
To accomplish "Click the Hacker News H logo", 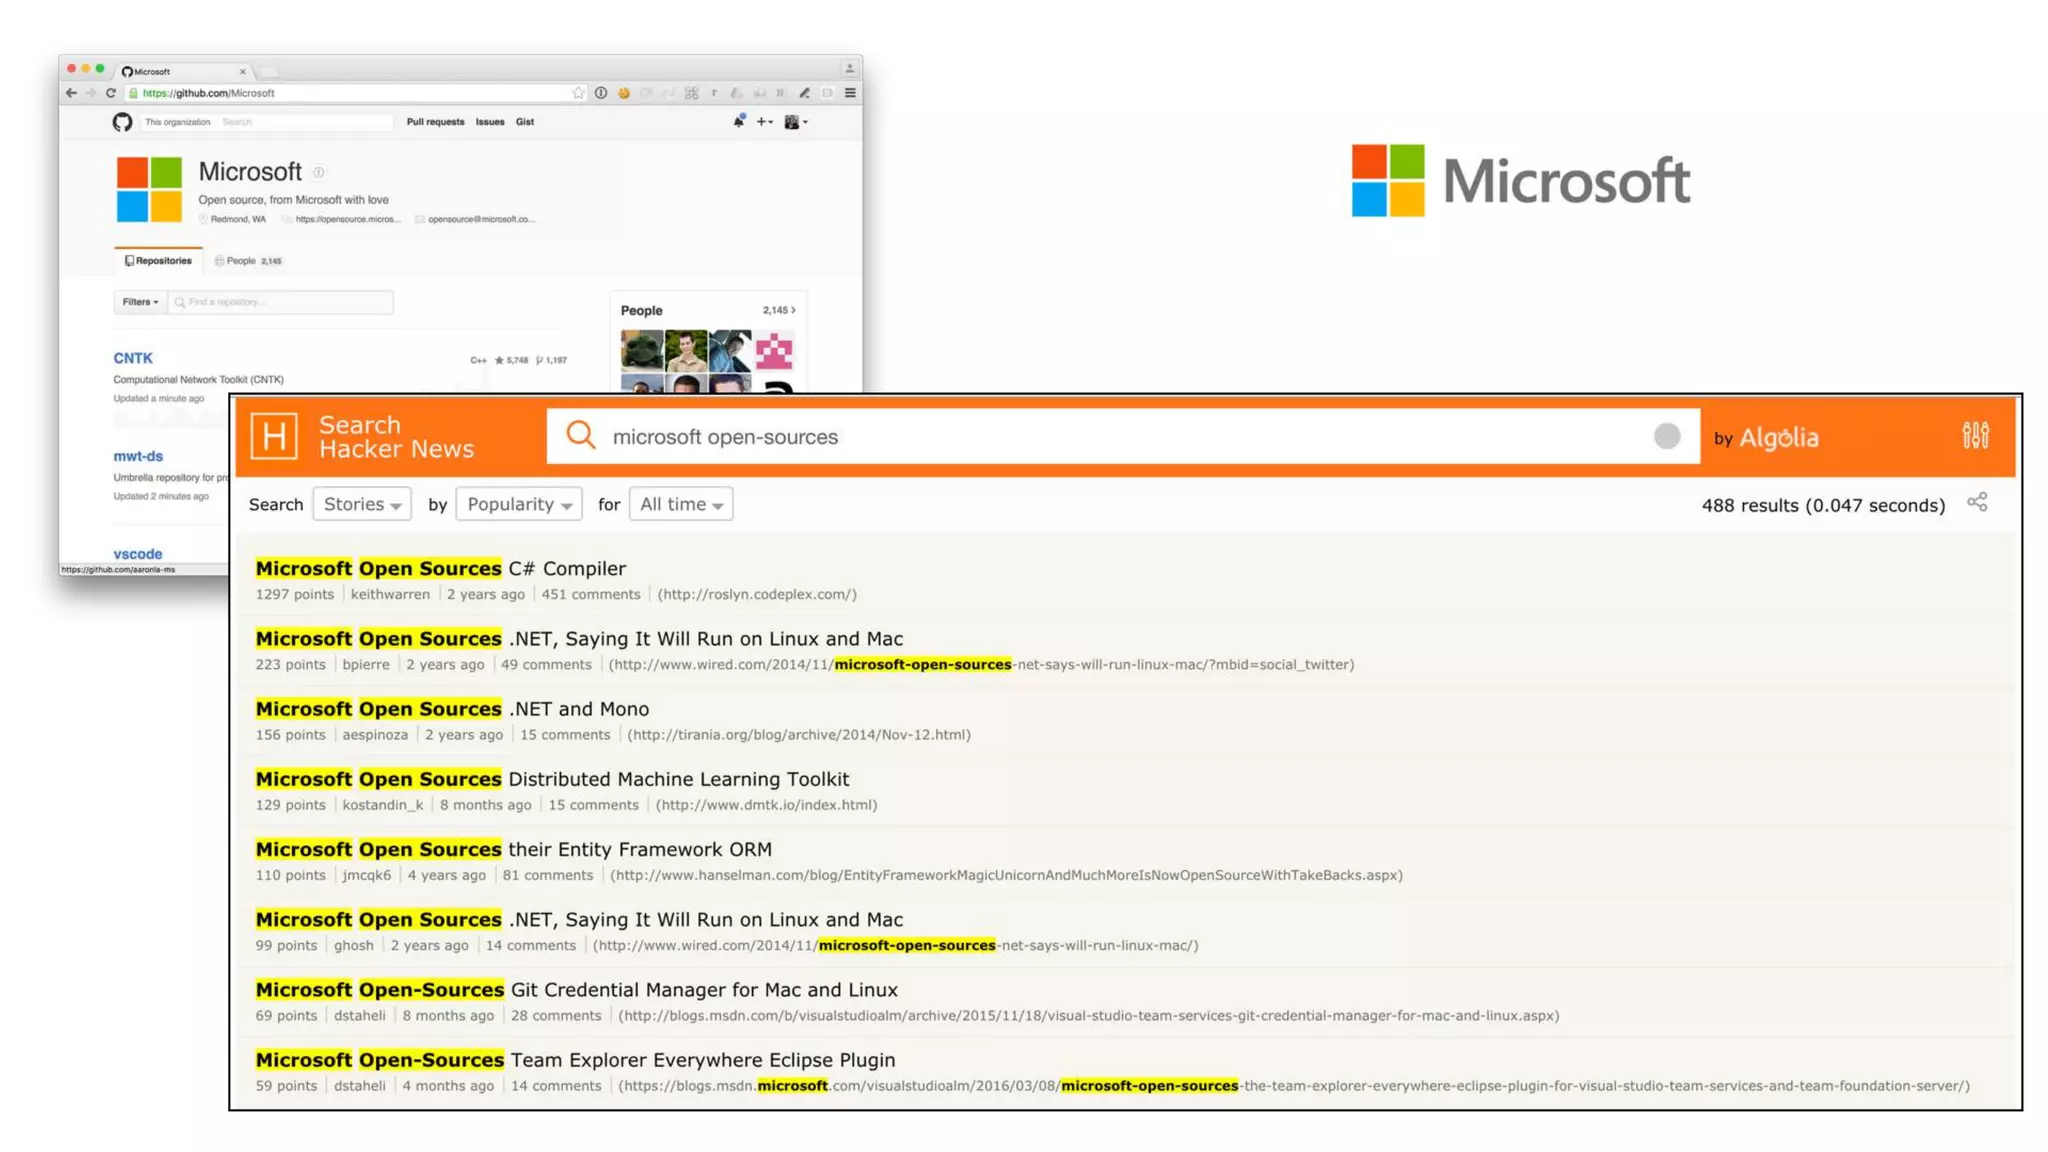I will pyautogui.click(x=274, y=436).
